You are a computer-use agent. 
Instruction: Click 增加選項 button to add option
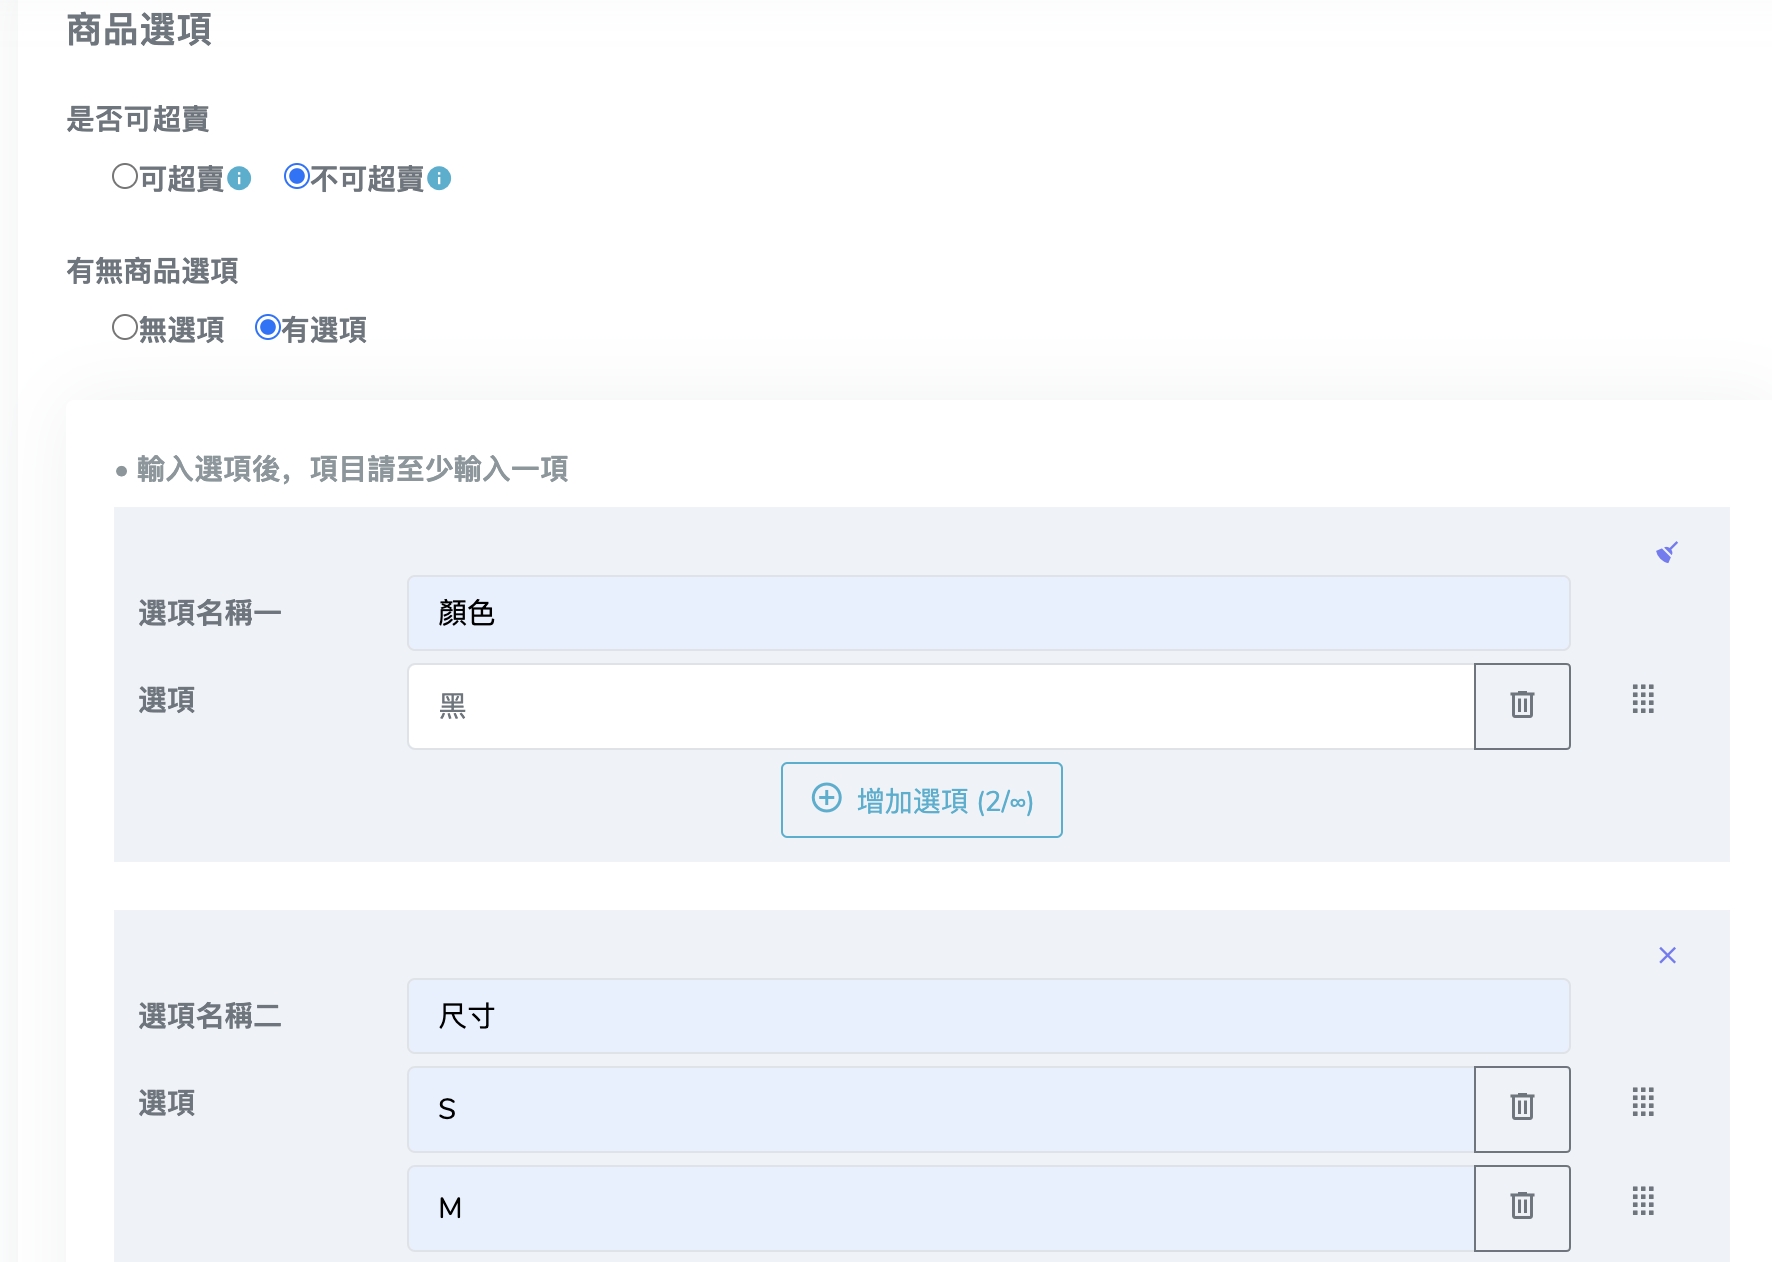(x=921, y=800)
